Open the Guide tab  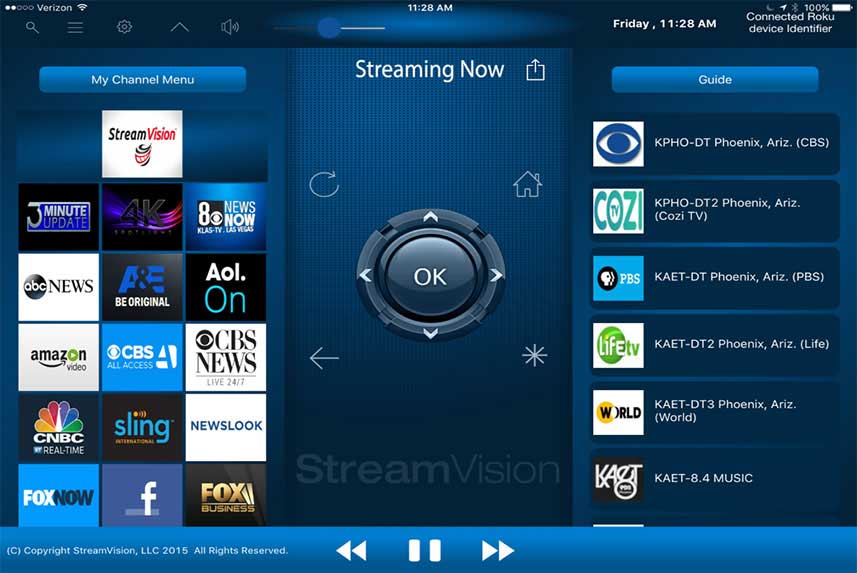[x=714, y=80]
